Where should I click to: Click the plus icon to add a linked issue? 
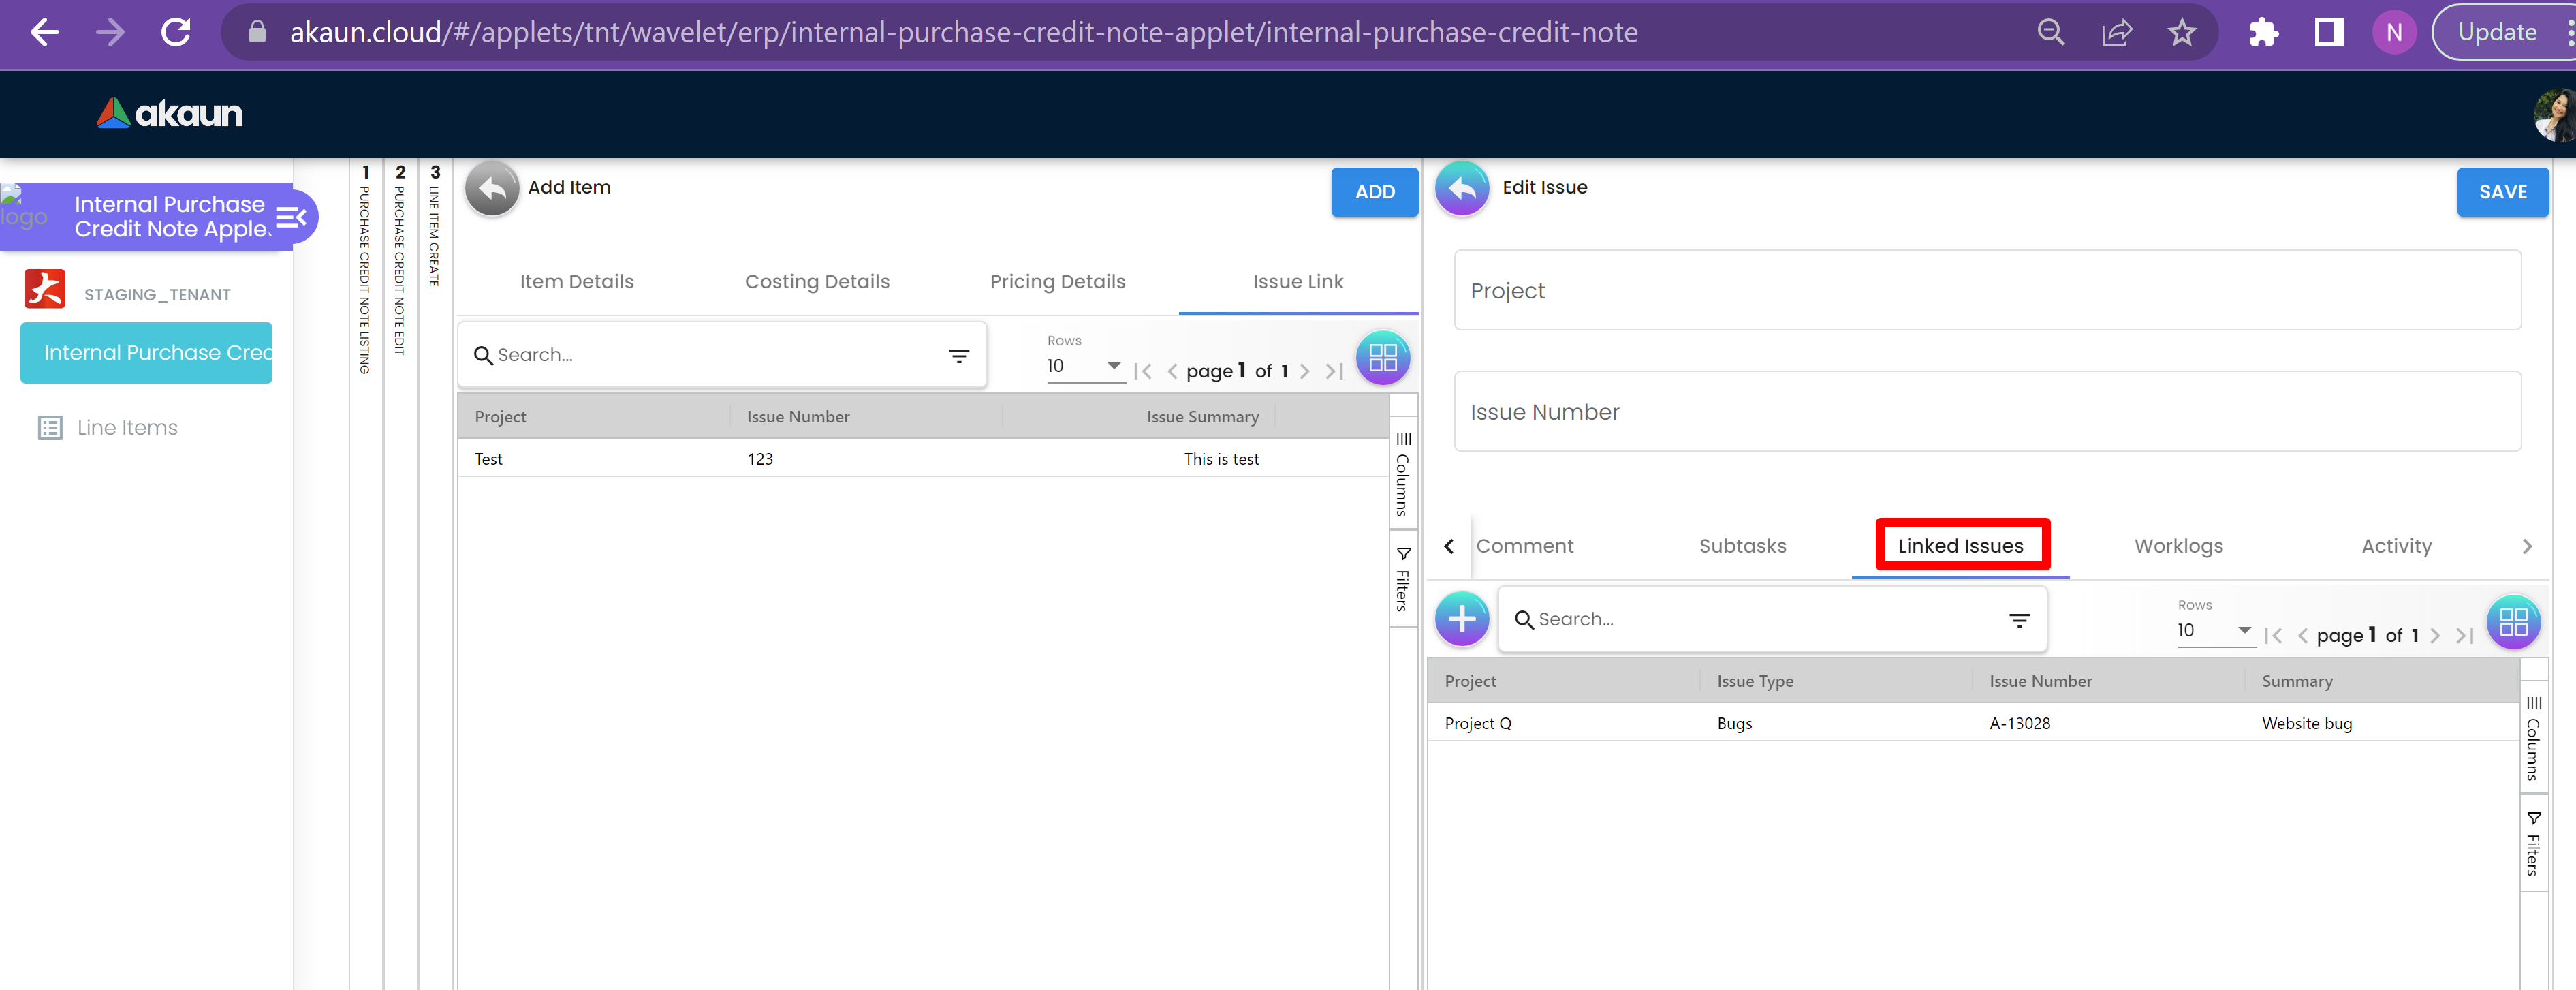[1462, 619]
